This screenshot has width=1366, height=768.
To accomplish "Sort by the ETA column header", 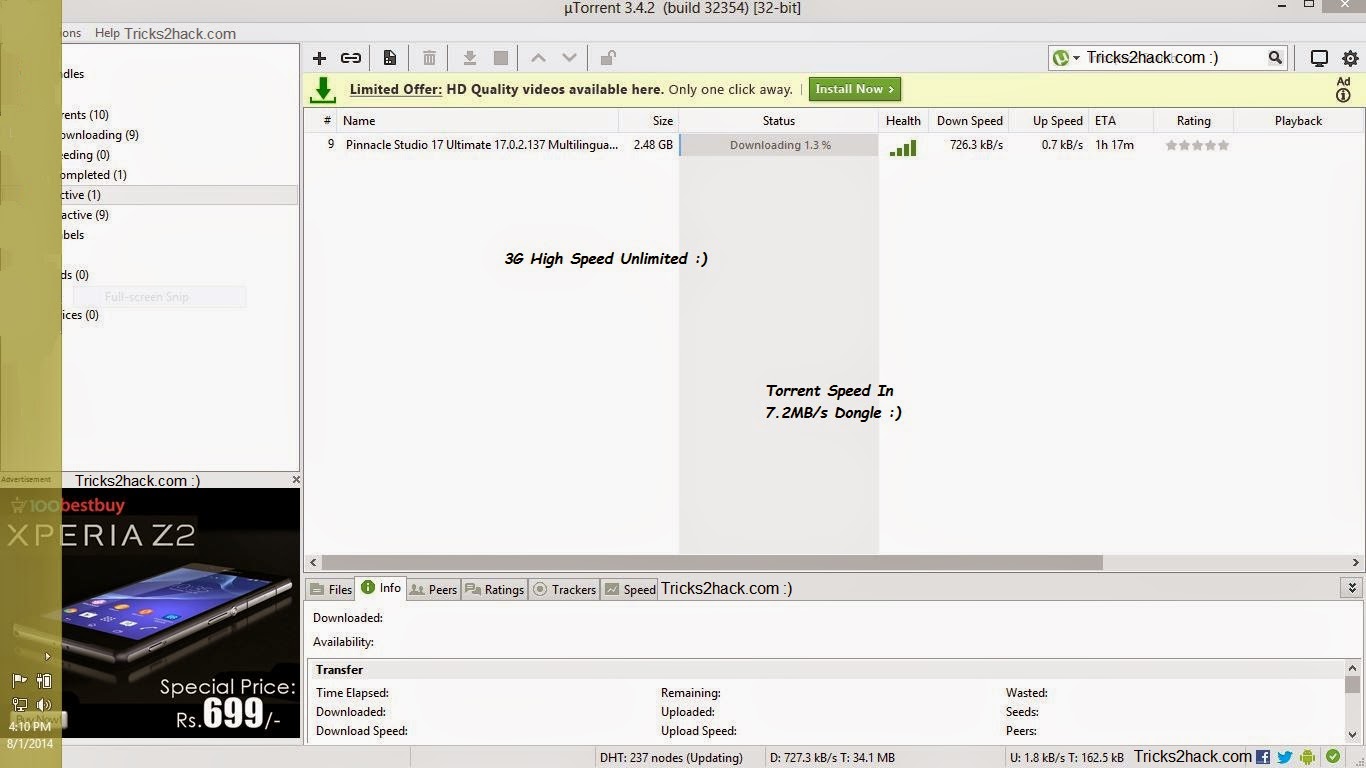I will tap(1120, 121).
